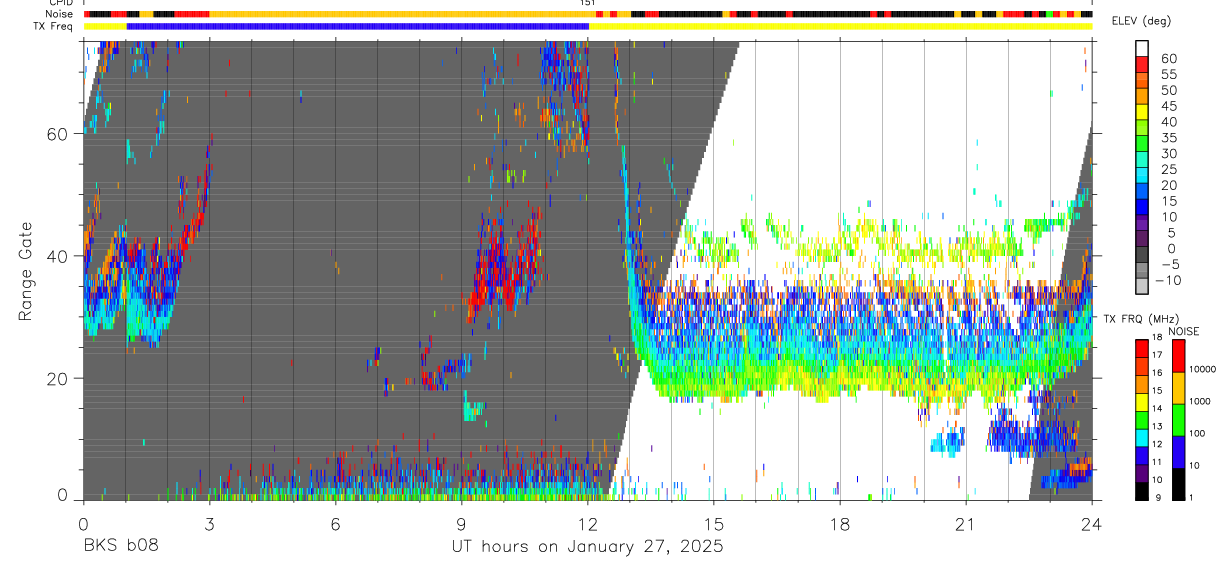This screenshot has height=567, width=1228.
Task: Click the 'ELEV (deg)' legend title
Action: click(x=1141, y=21)
